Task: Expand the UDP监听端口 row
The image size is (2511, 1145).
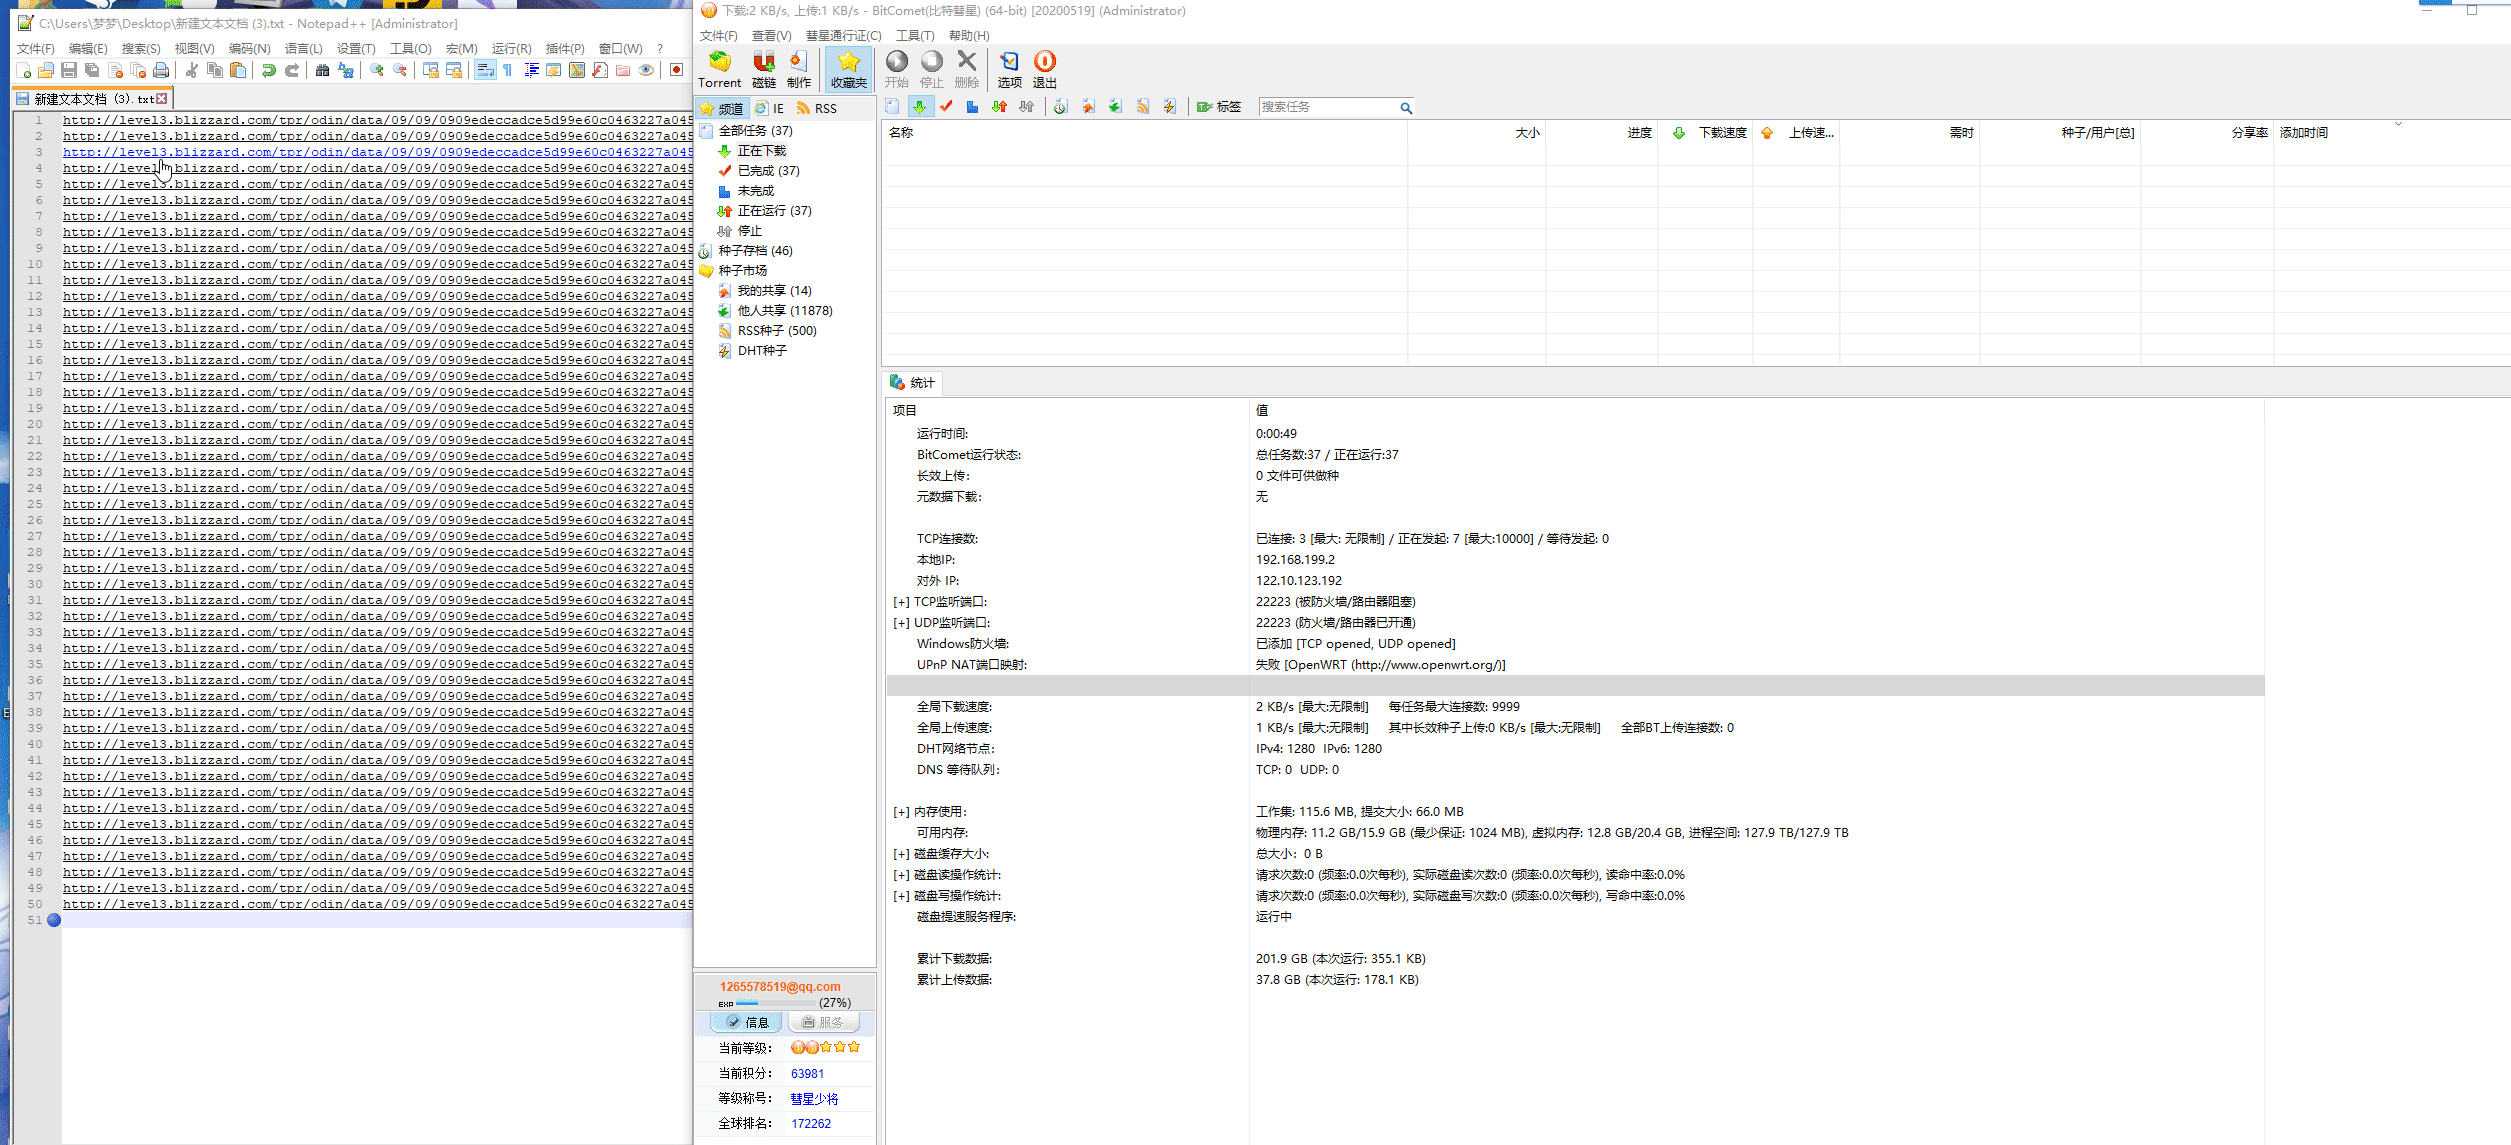Action: 901,623
